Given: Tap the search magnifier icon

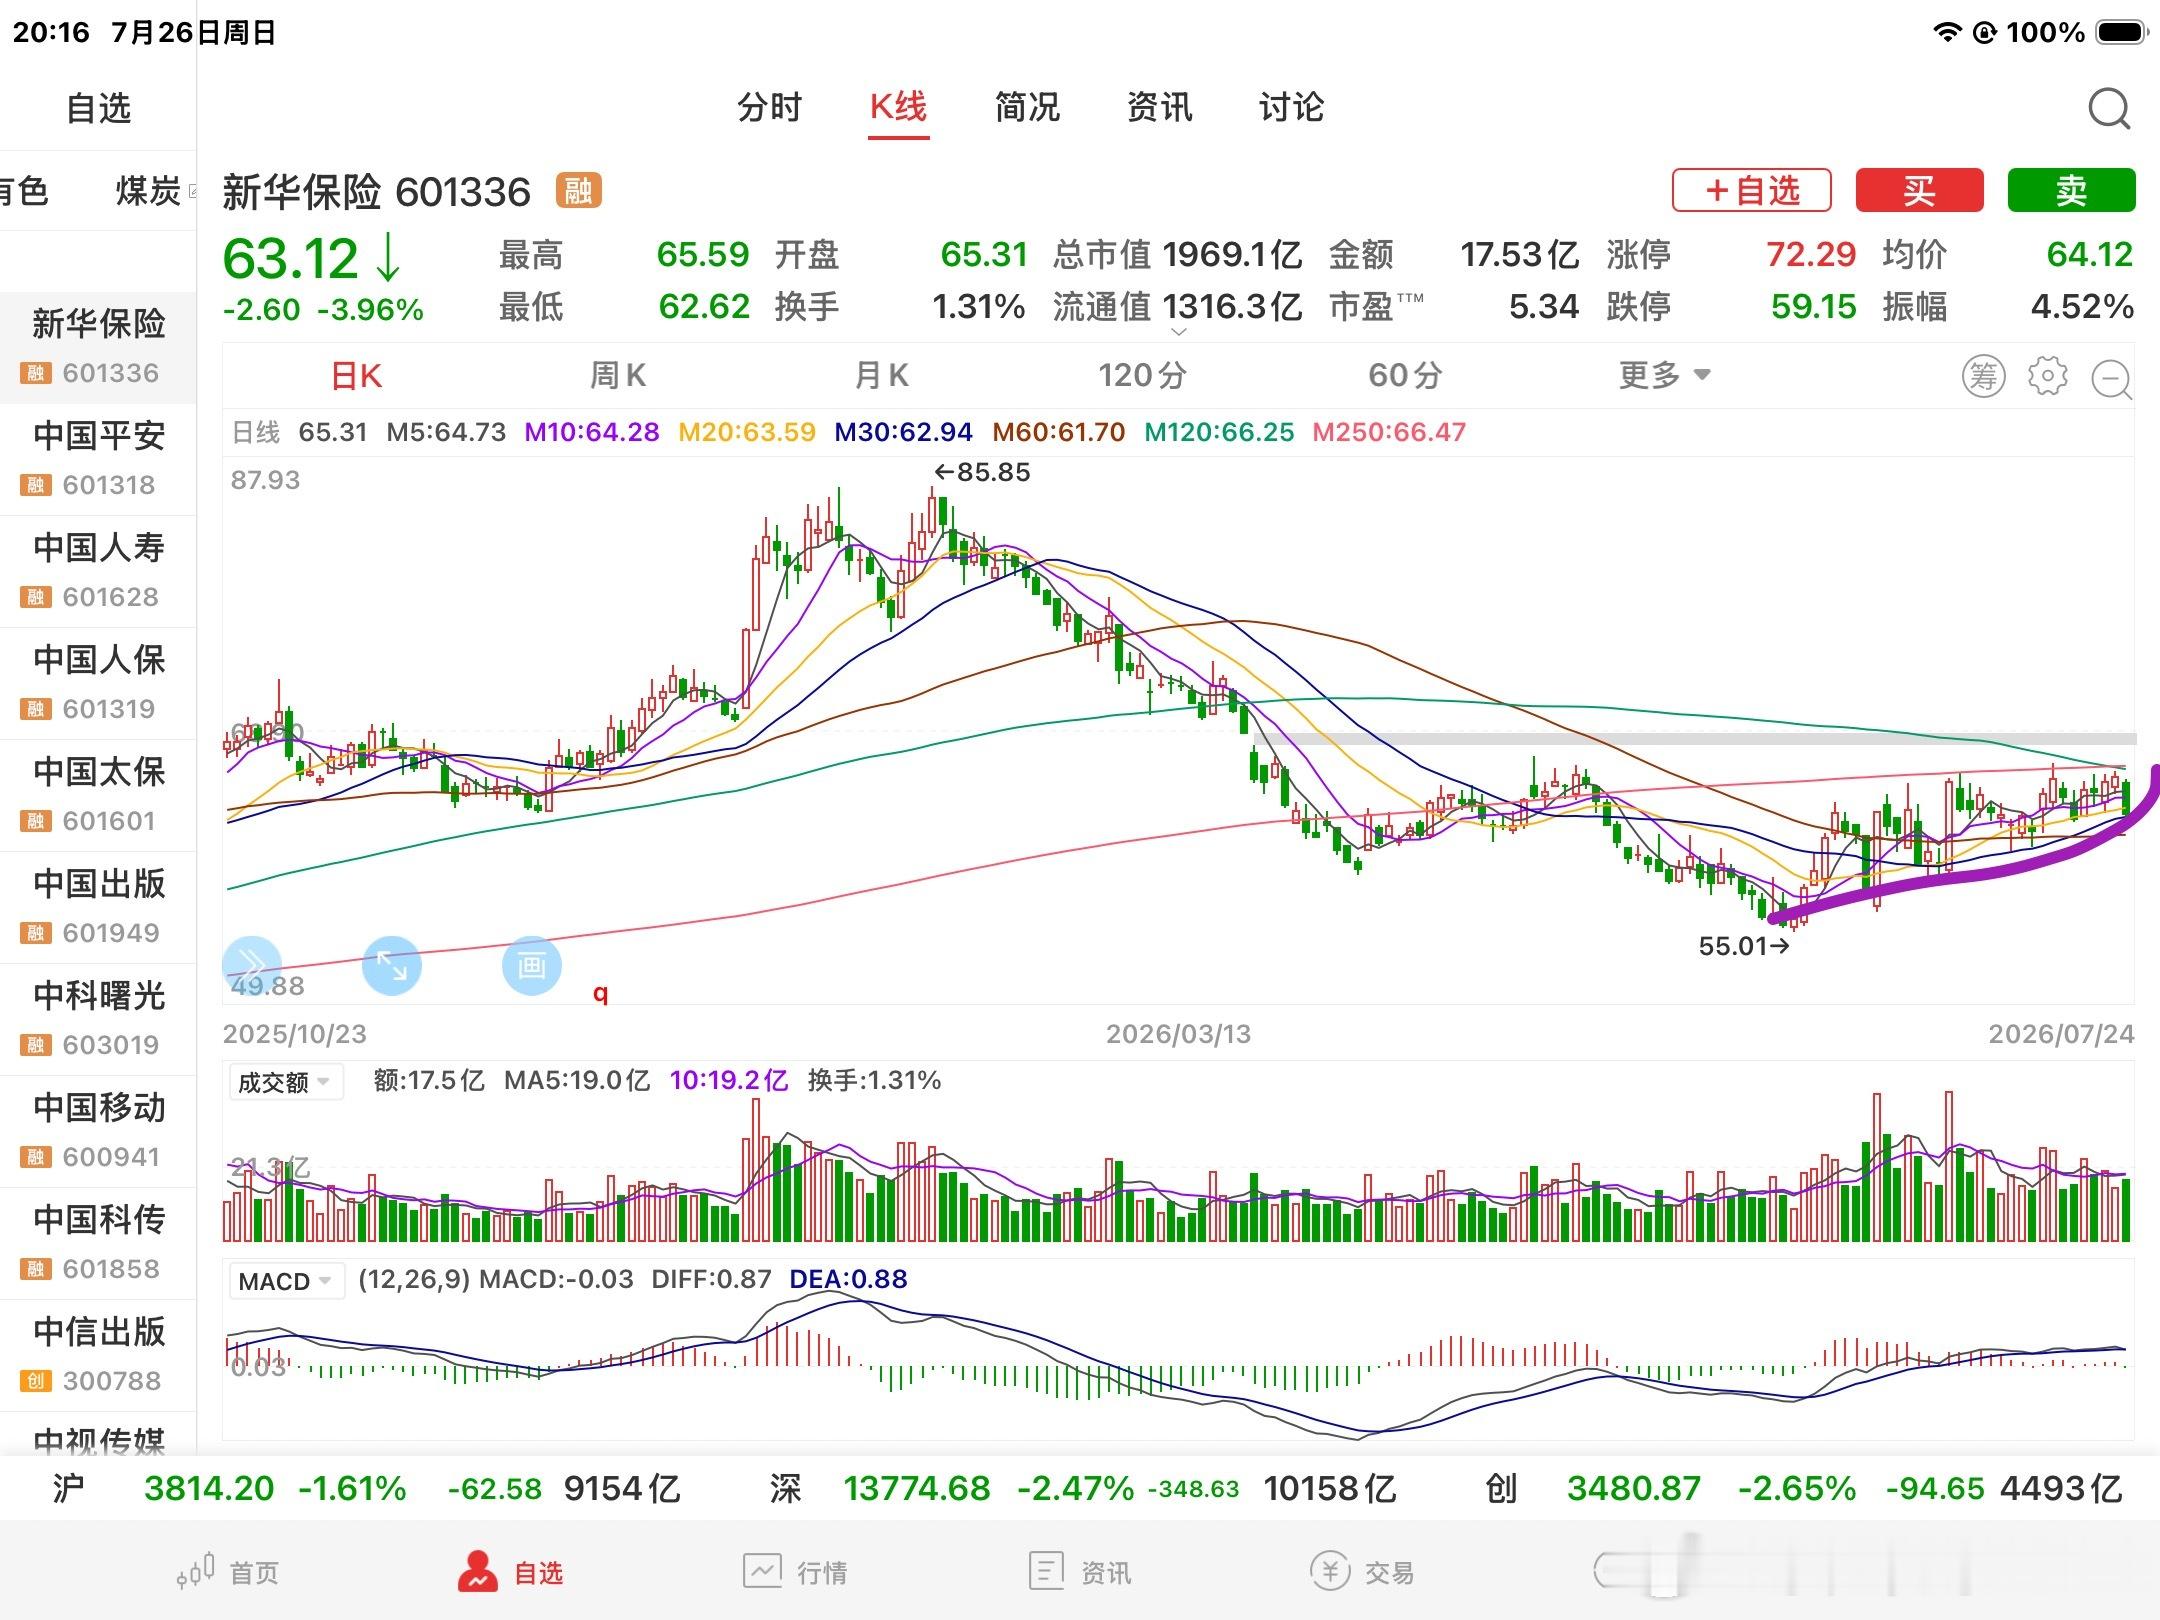Looking at the screenshot, I should 2109,109.
